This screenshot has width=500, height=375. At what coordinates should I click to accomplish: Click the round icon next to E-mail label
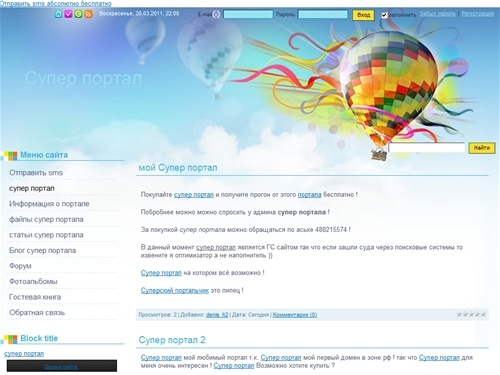tap(216, 14)
